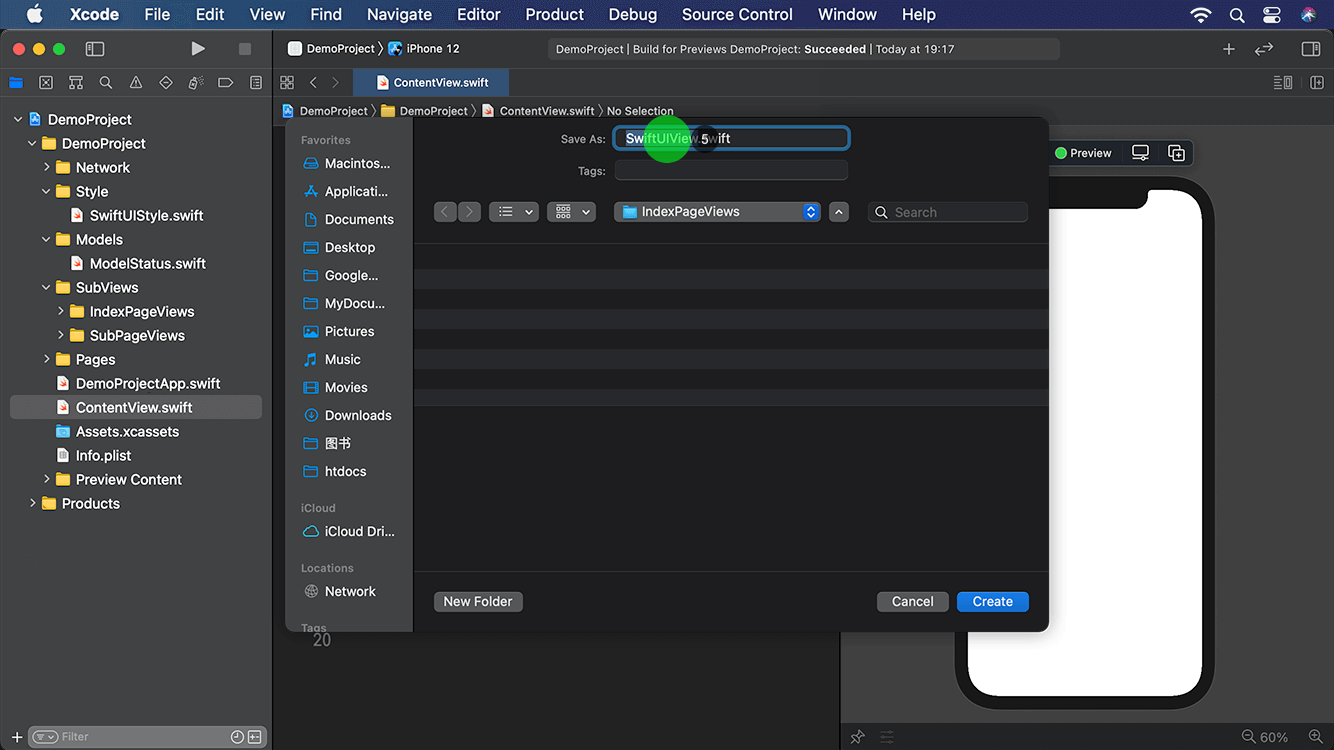Select Downloads in Favorites sidebar
1334x750 pixels.
coord(348,415)
